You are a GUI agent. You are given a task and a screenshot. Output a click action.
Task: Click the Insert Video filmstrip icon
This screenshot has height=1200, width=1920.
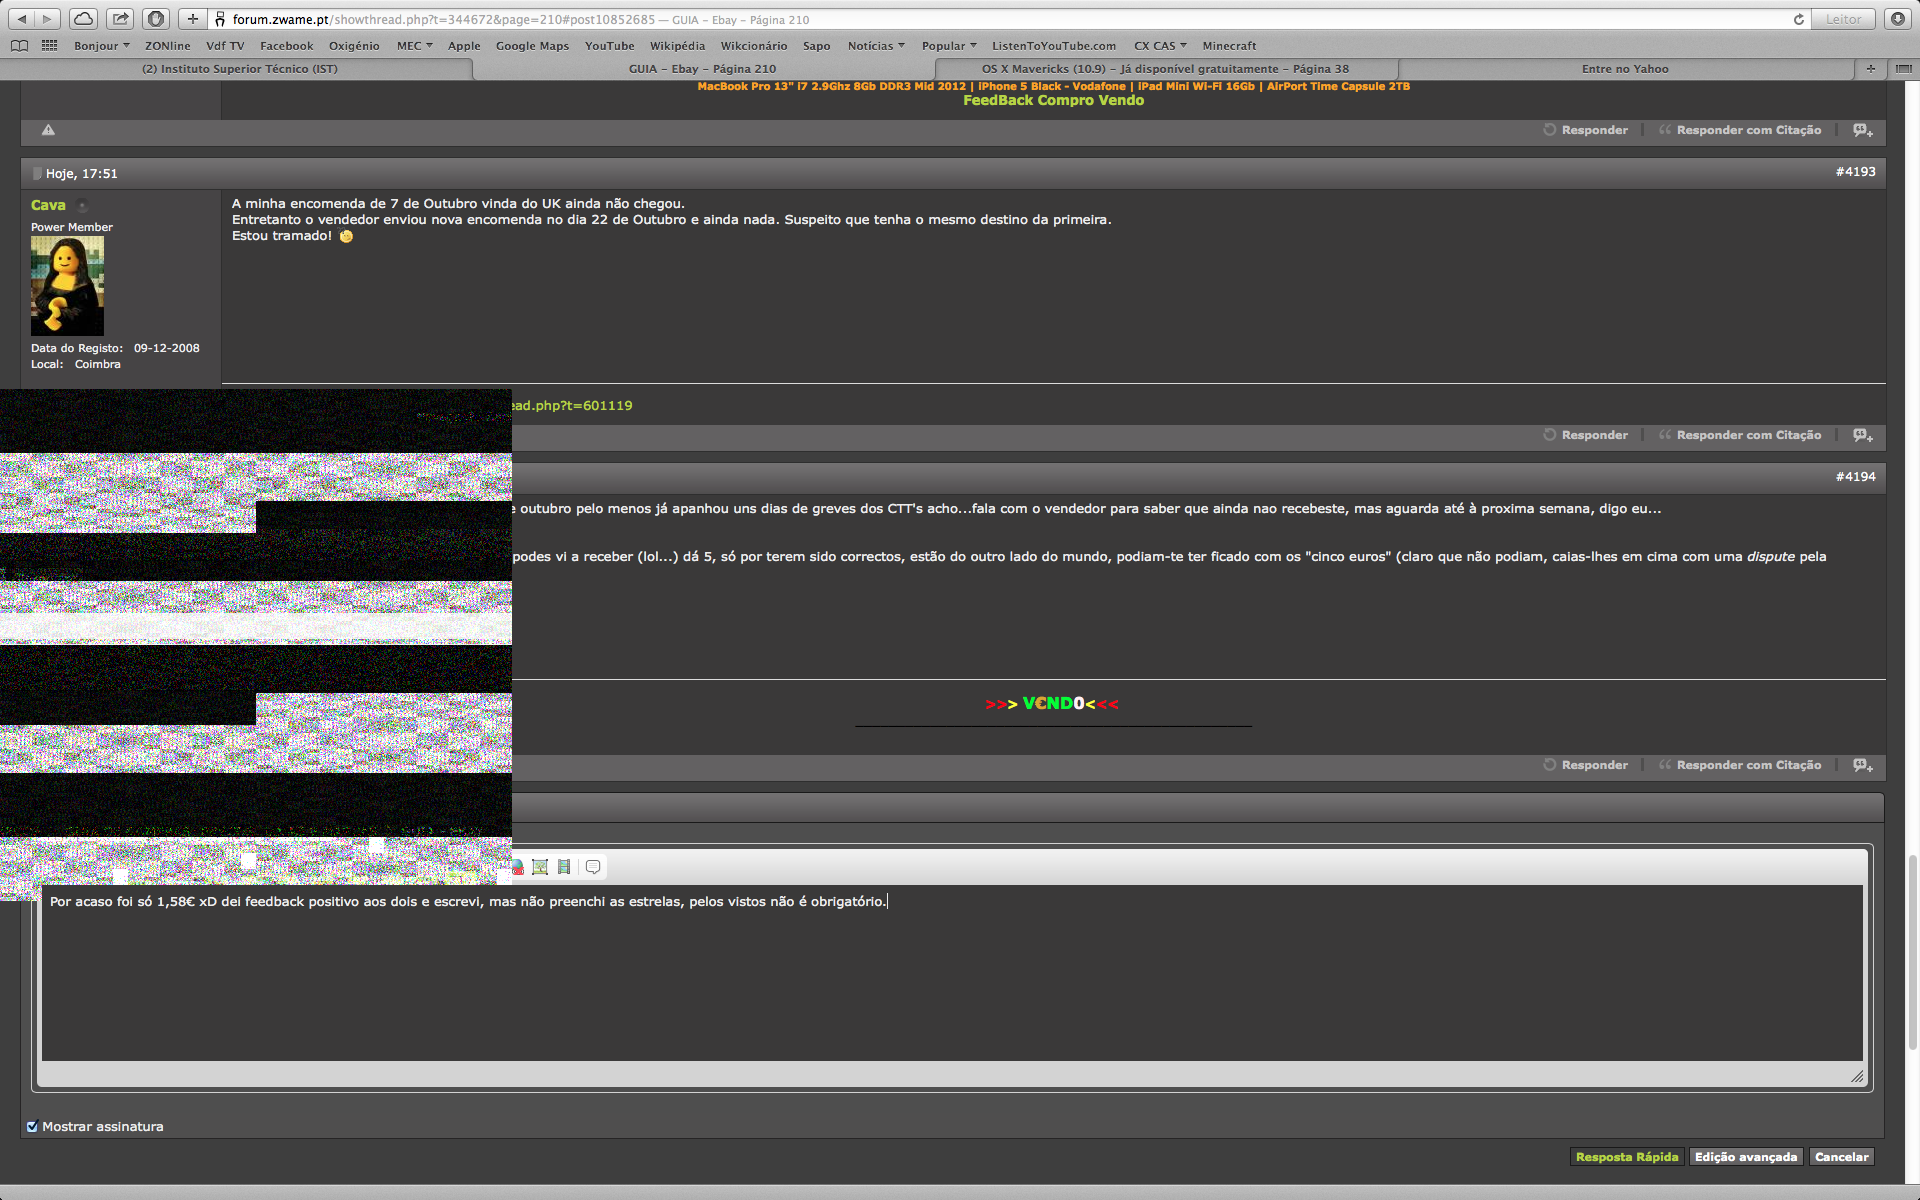tap(564, 867)
